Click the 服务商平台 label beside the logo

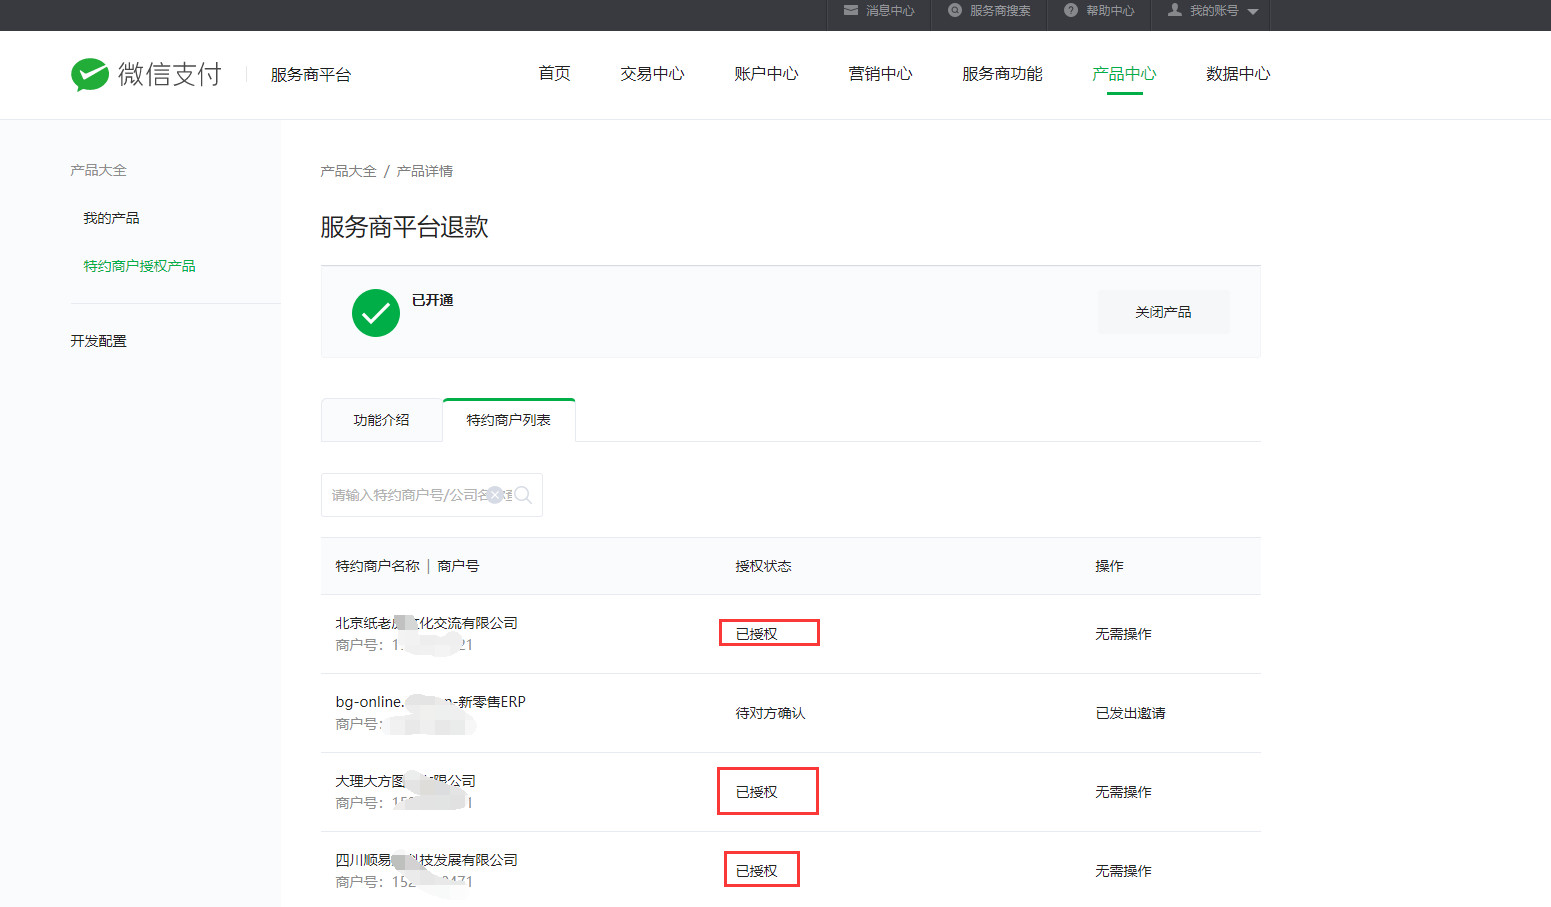[311, 75]
